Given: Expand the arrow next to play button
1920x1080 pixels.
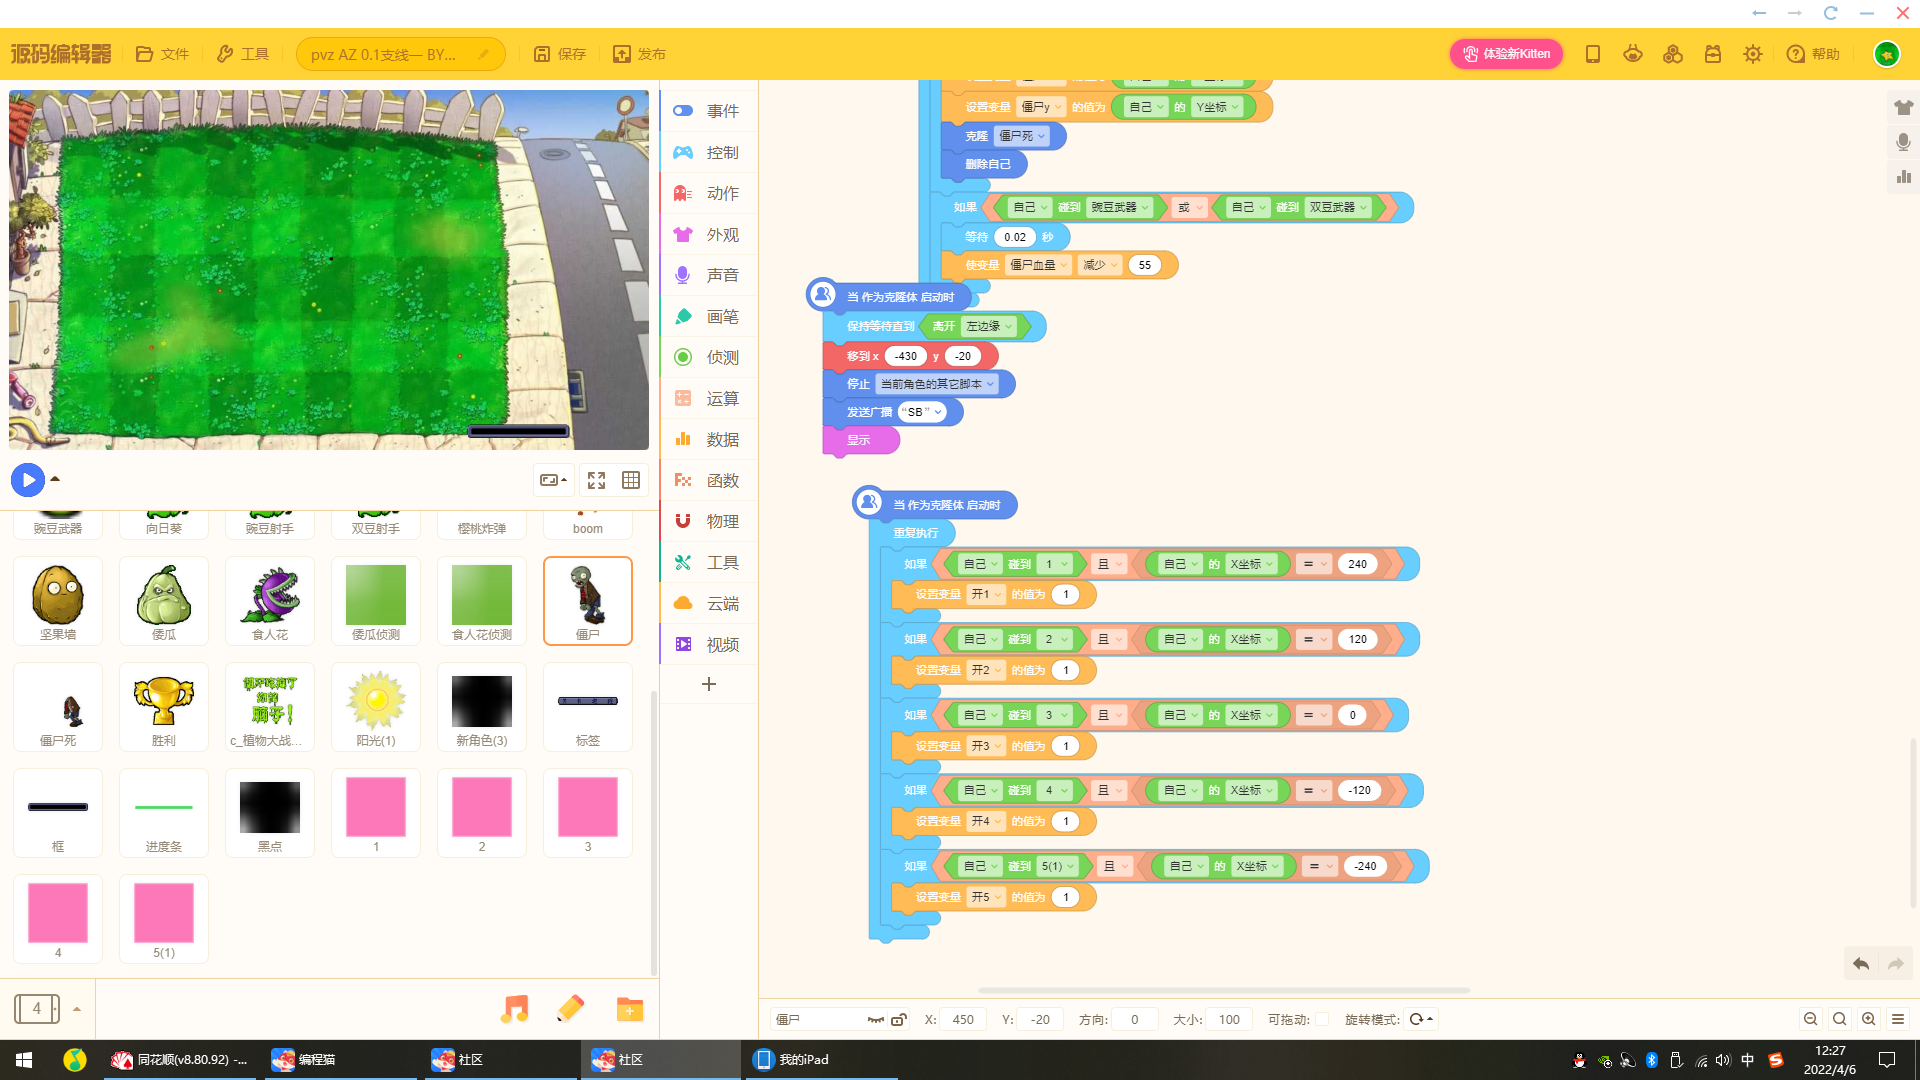Looking at the screenshot, I should point(55,480).
